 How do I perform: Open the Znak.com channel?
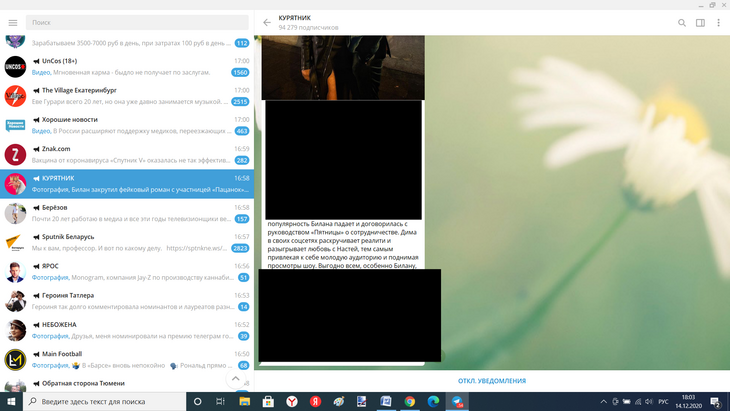click(130, 154)
